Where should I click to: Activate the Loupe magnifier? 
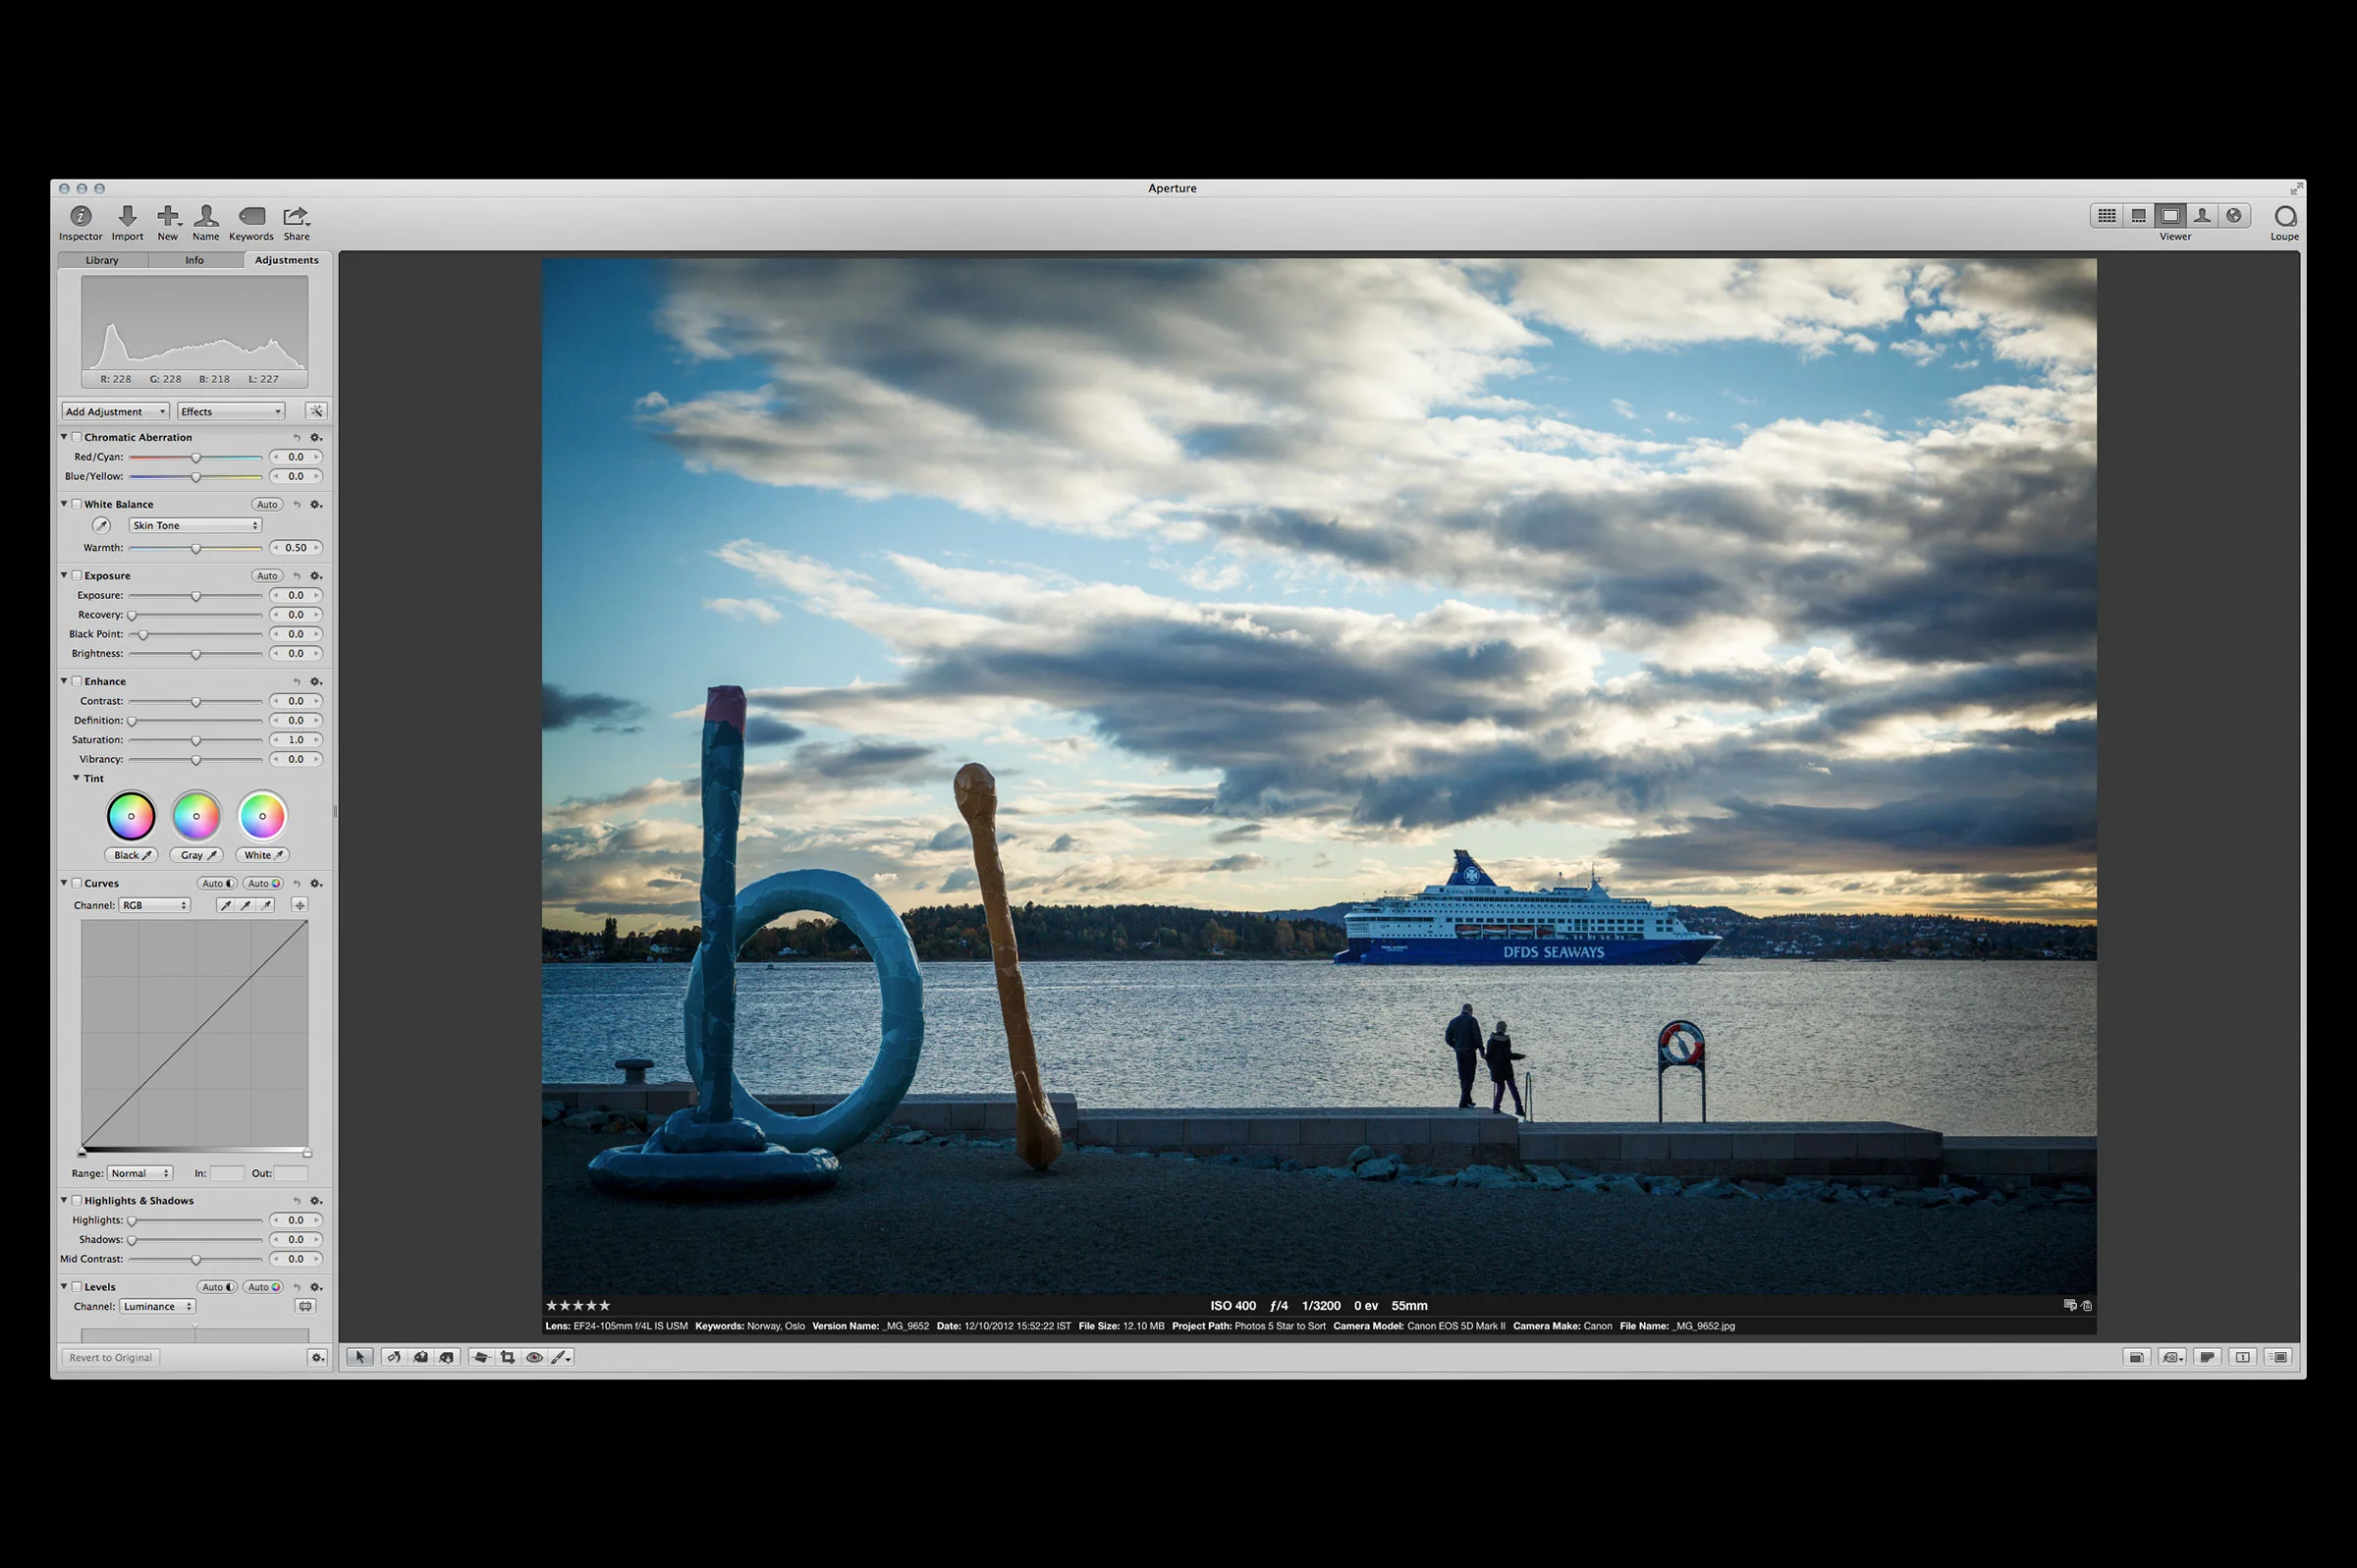[x=2285, y=215]
